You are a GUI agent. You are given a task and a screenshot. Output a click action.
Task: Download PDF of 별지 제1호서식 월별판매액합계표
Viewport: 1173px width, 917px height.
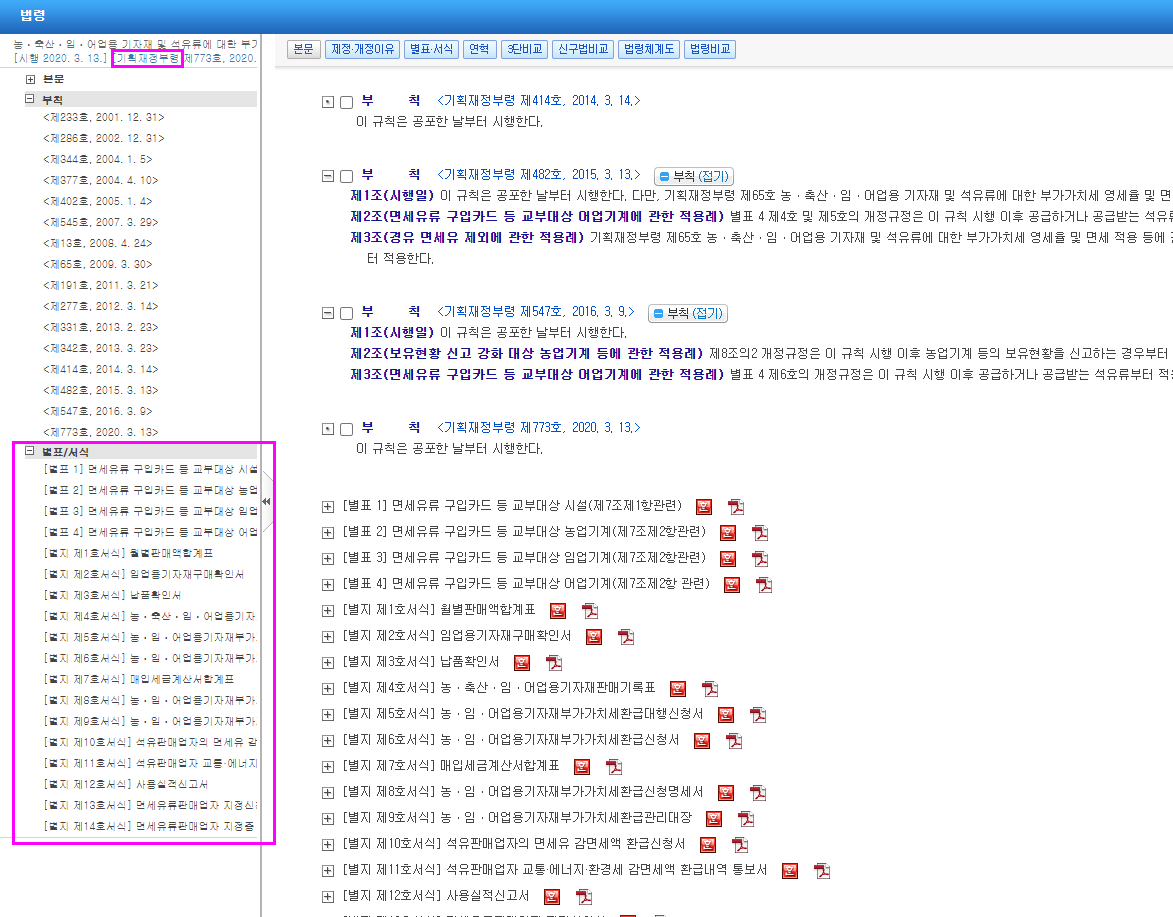click(x=590, y=611)
